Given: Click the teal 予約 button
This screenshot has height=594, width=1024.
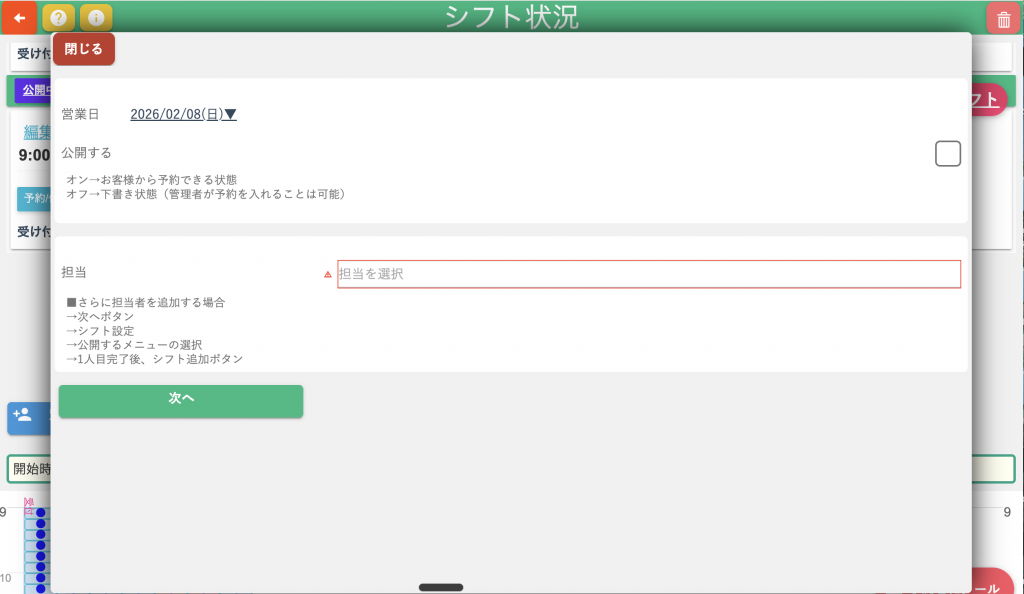Looking at the screenshot, I should click(x=34, y=198).
